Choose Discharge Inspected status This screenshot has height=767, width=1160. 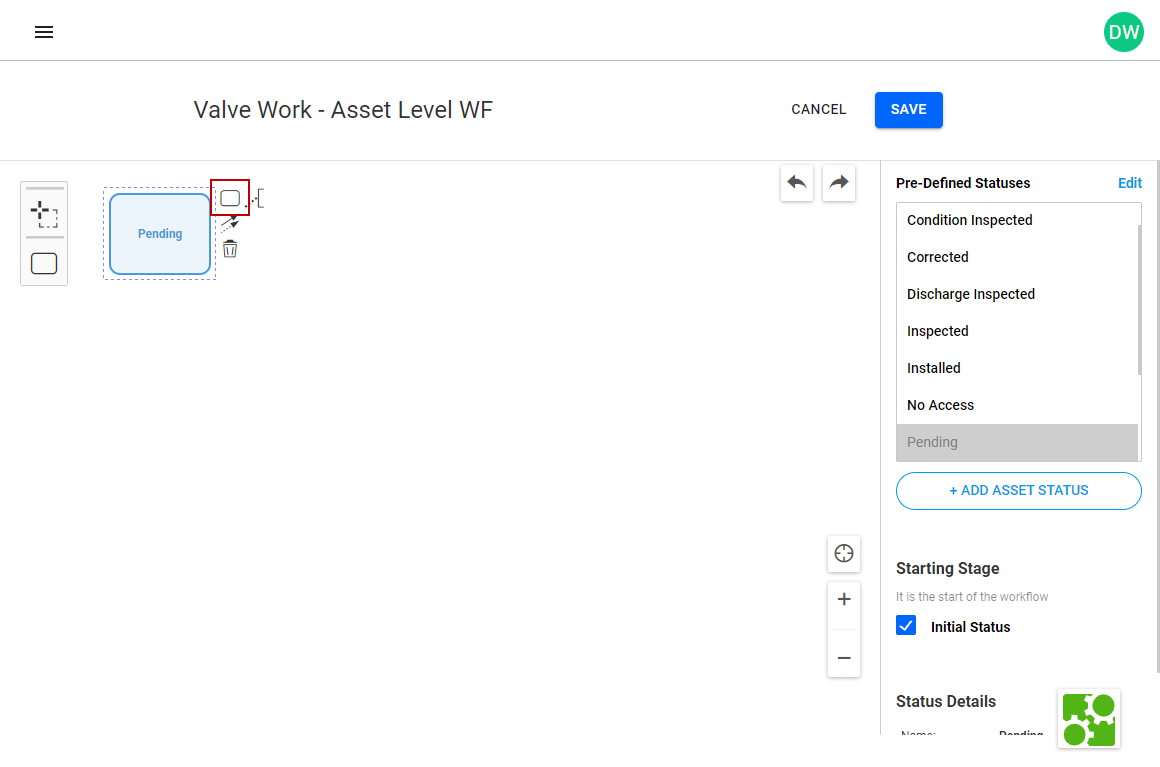pyautogui.click(x=1016, y=294)
